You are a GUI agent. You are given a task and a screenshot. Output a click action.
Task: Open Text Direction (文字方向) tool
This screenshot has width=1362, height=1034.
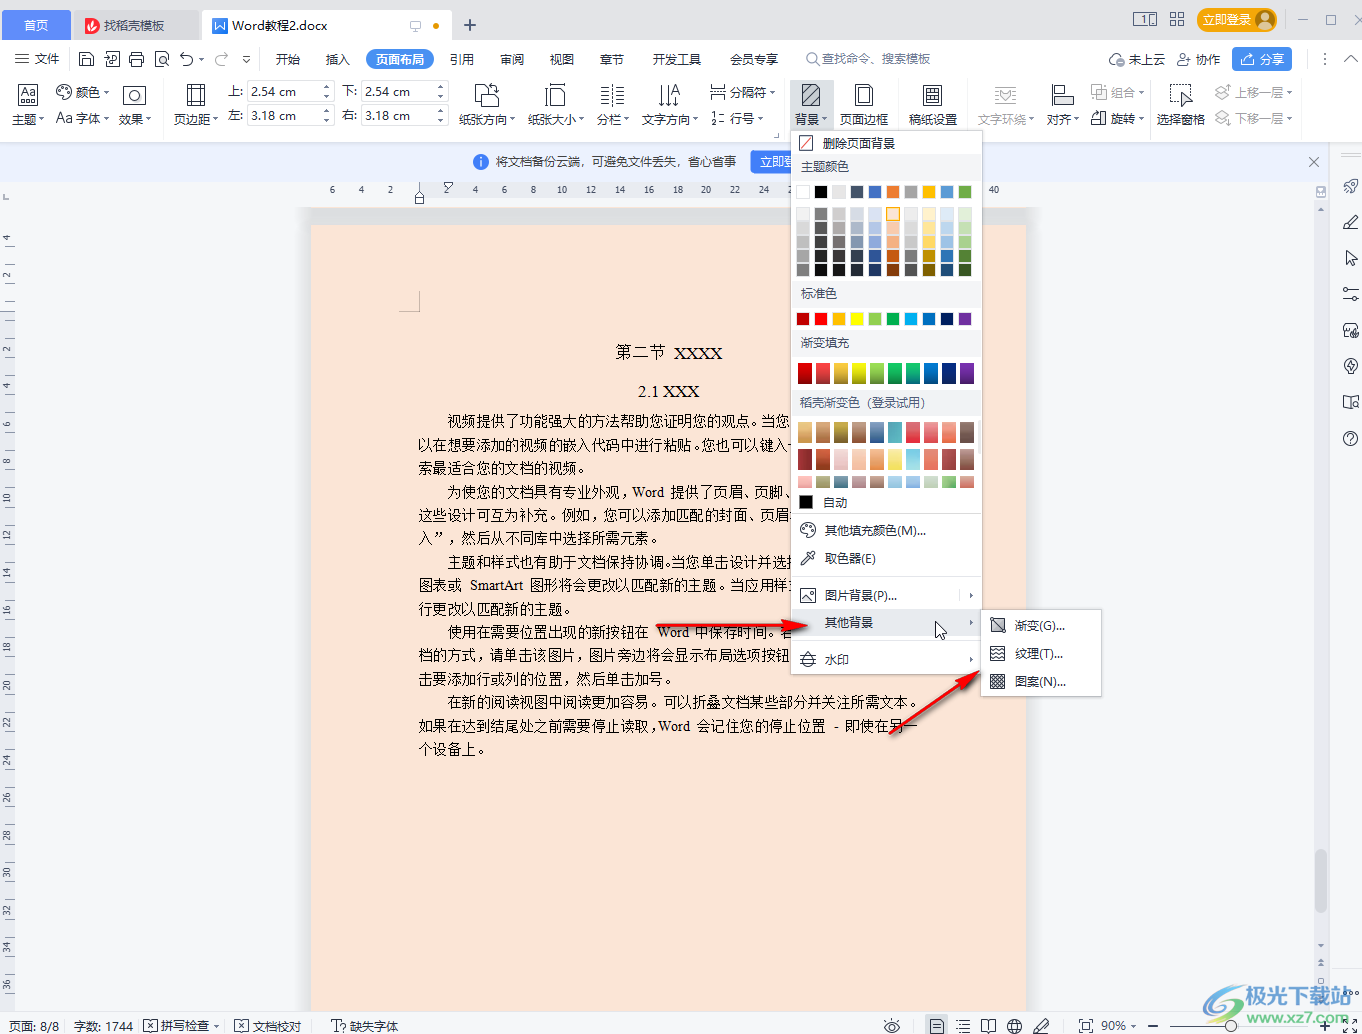(670, 105)
